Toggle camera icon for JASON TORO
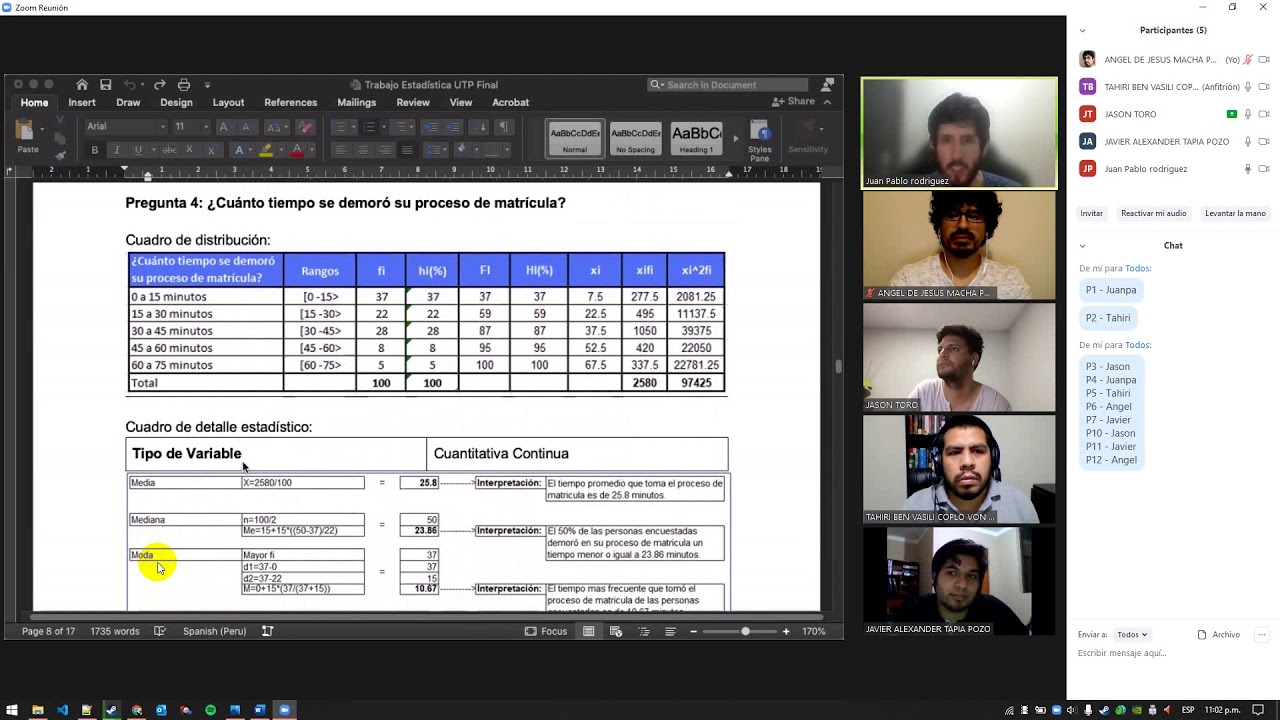Viewport: 1280px width, 720px height. [1264, 114]
